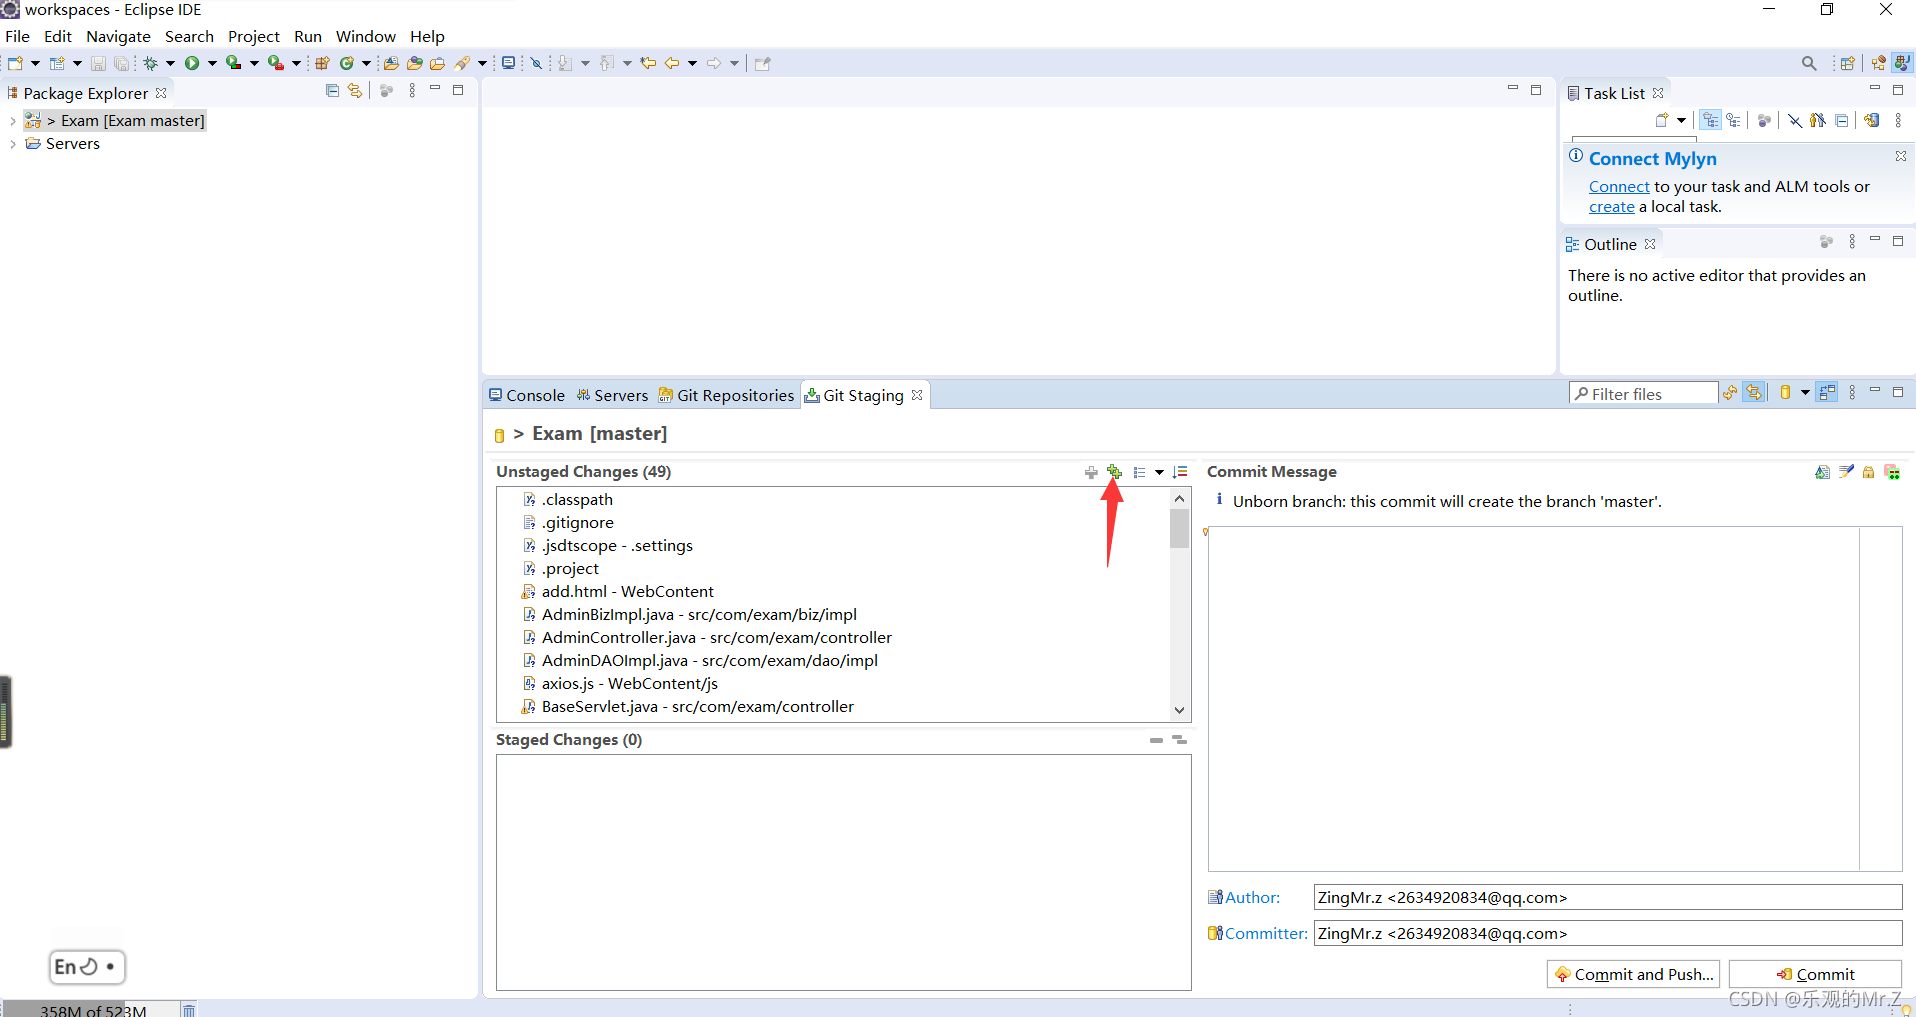Open the New Task dropdown in Task List
1916x1017 pixels.
tap(1682, 120)
